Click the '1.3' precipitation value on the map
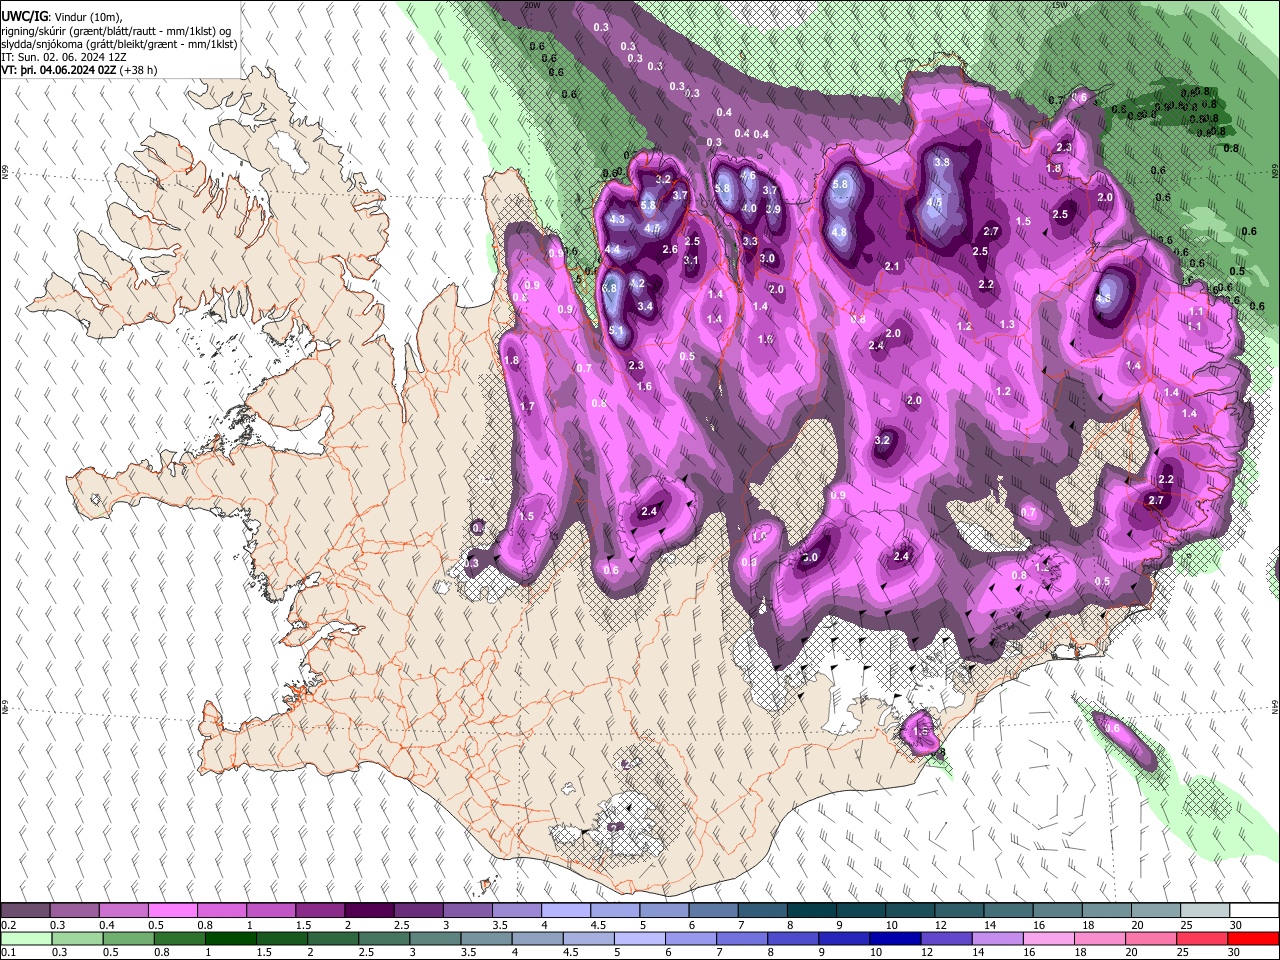Screen dimensions: 1280x960 1007,324
